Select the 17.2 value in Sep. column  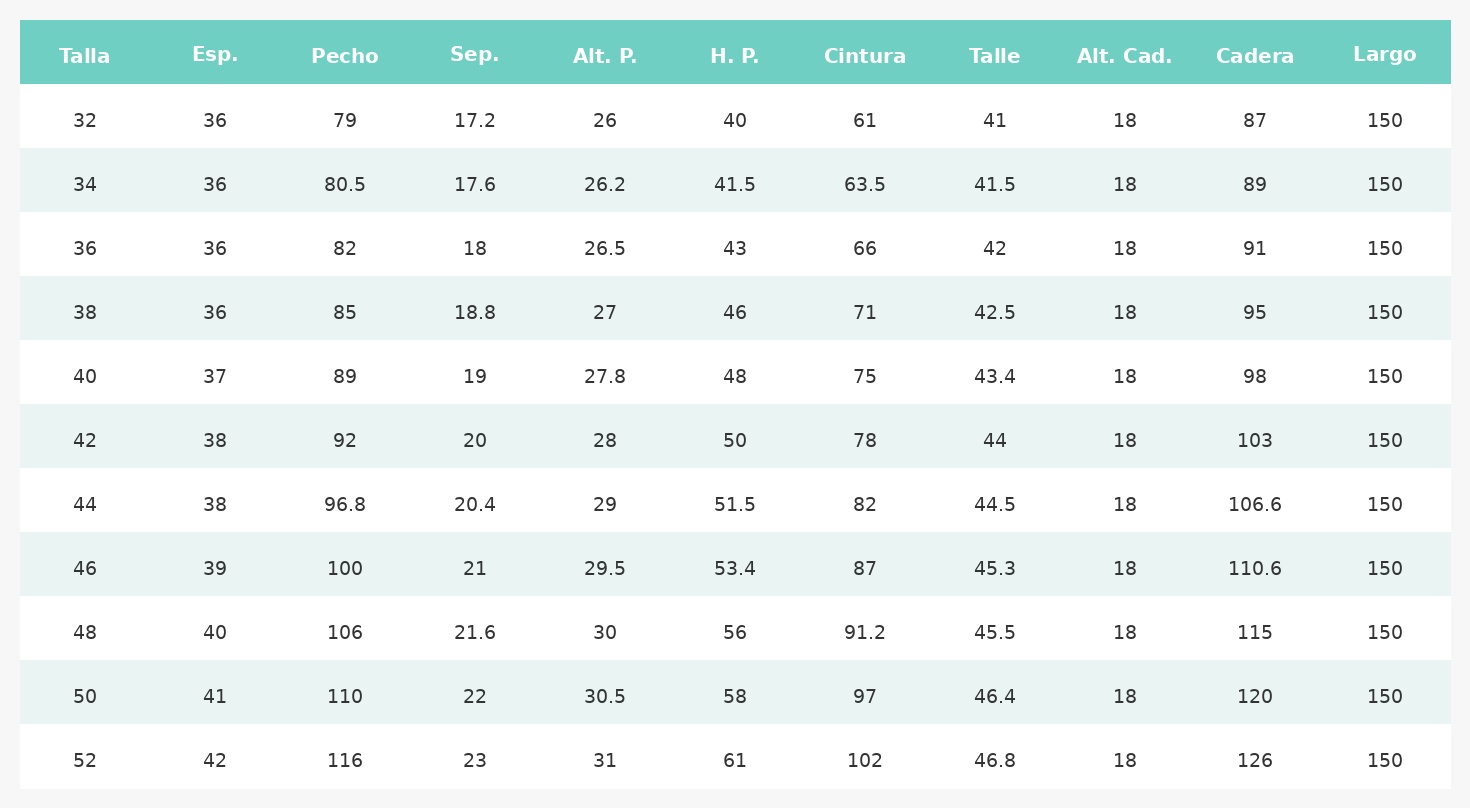tap(475, 121)
